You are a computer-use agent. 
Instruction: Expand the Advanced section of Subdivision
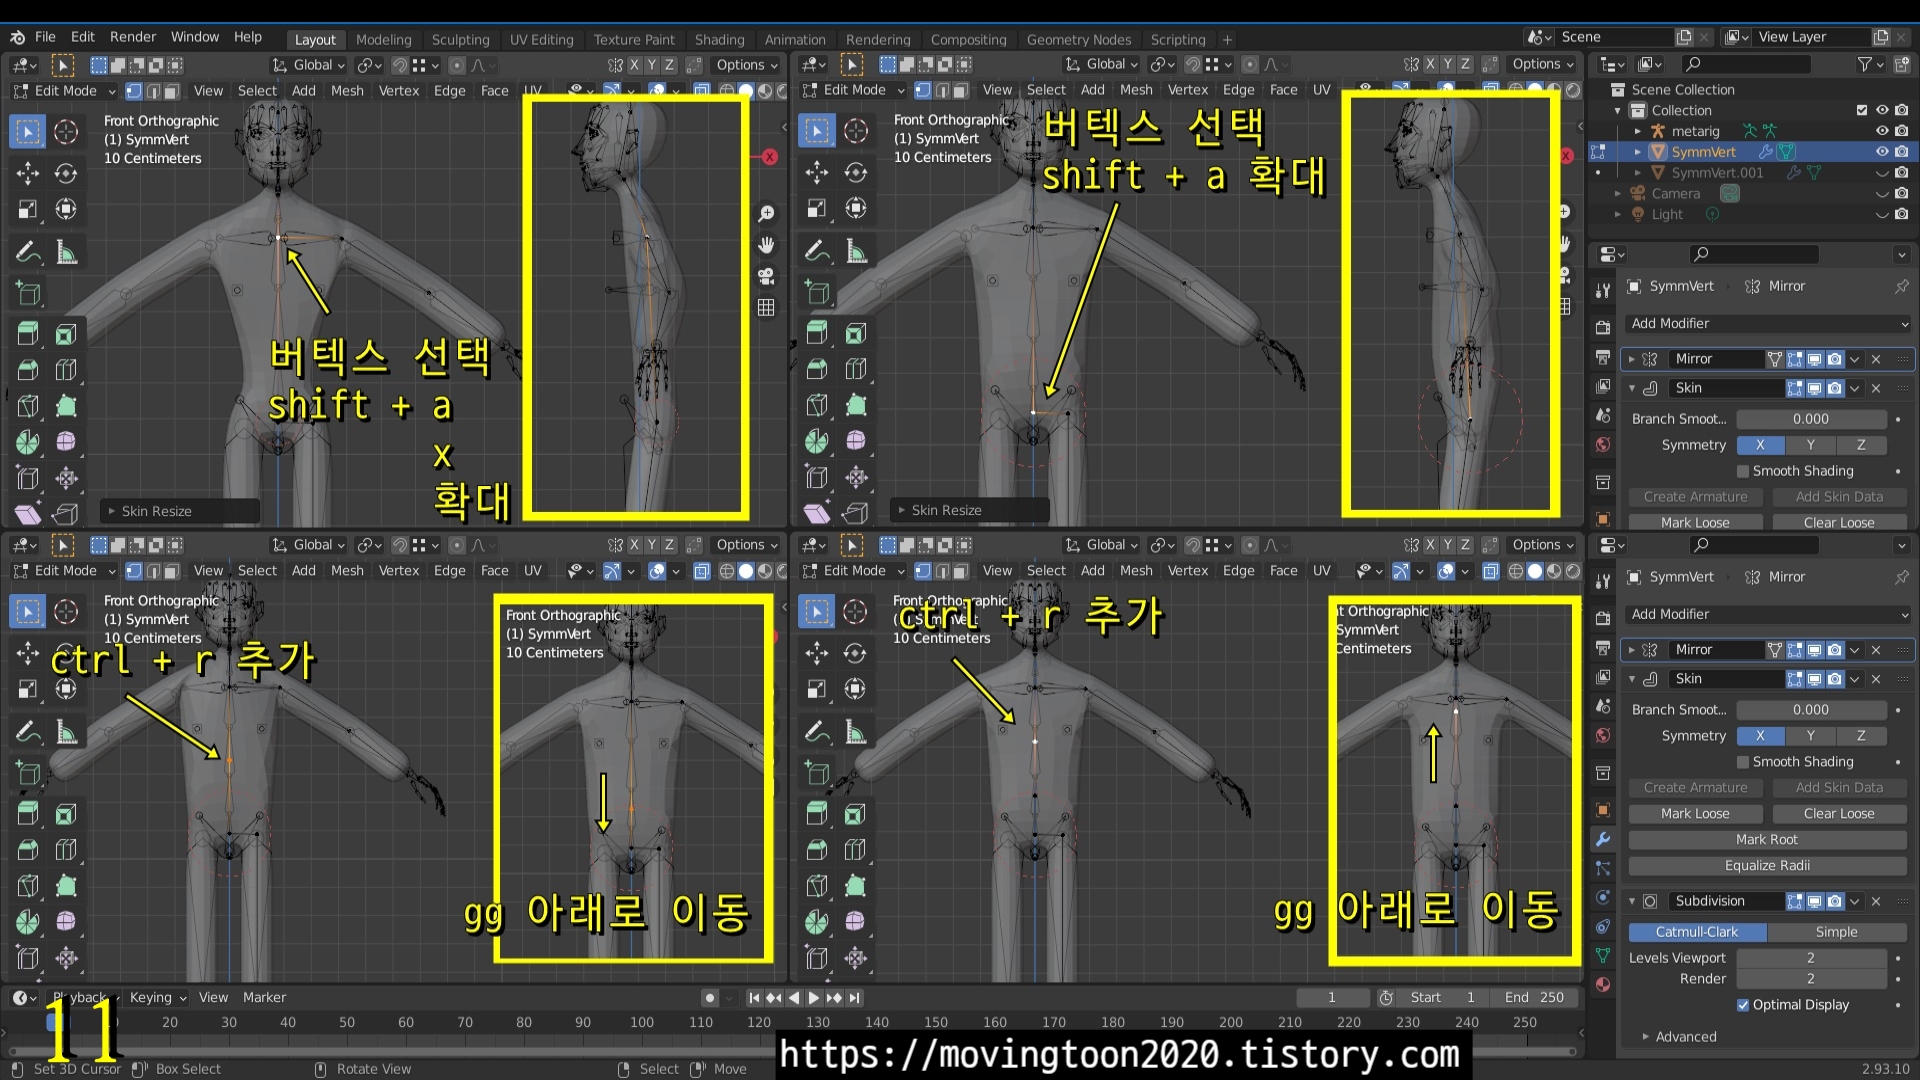(x=1678, y=1037)
